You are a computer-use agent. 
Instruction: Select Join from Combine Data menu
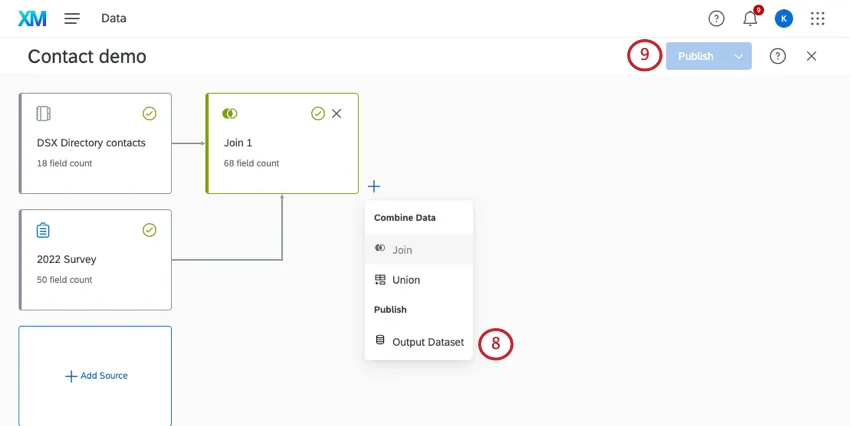coord(401,249)
